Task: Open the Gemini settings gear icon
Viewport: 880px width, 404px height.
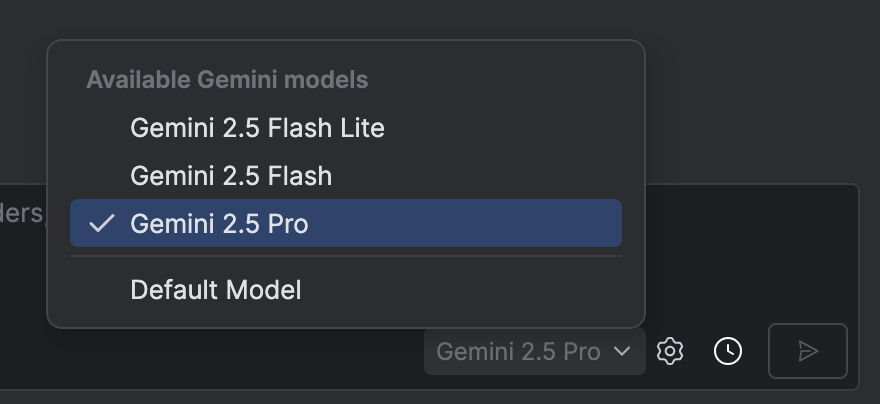Action: pyautogui.click(x=670, y=351)
